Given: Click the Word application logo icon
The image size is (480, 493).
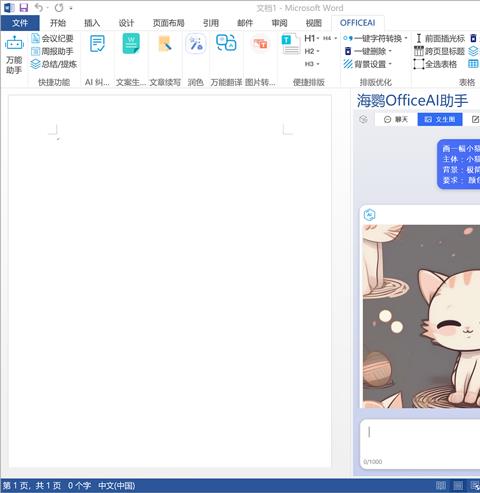Looking at the screenshot, I should click(9, 7).
